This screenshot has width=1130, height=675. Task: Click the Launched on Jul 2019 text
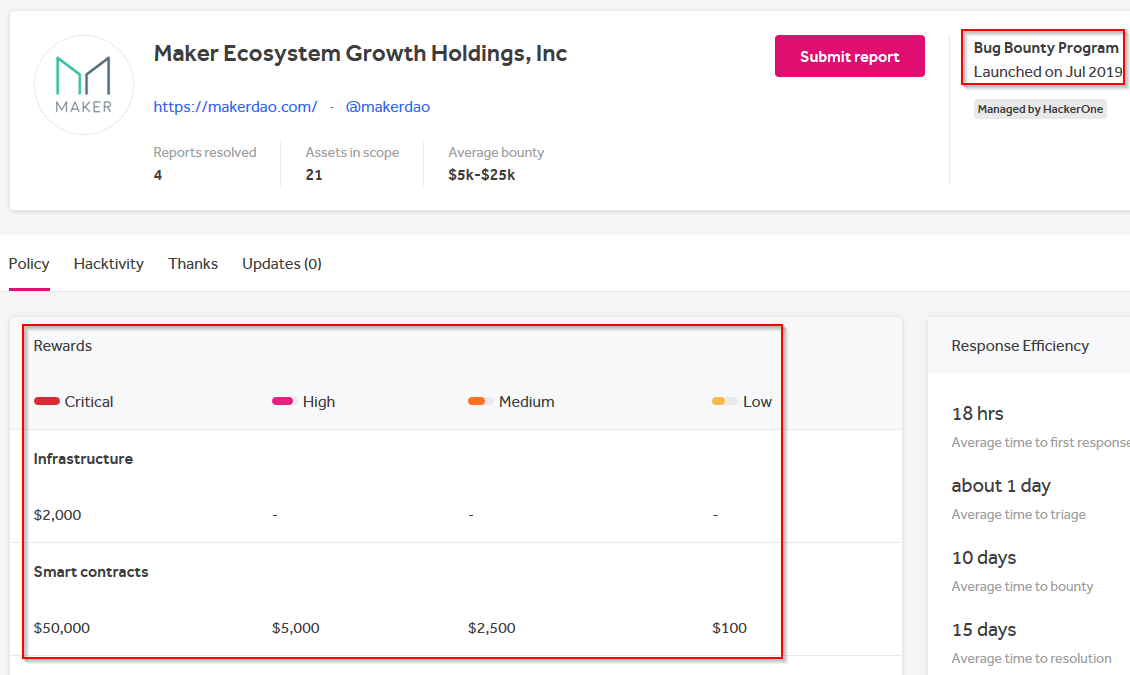tap(1048, 72)
